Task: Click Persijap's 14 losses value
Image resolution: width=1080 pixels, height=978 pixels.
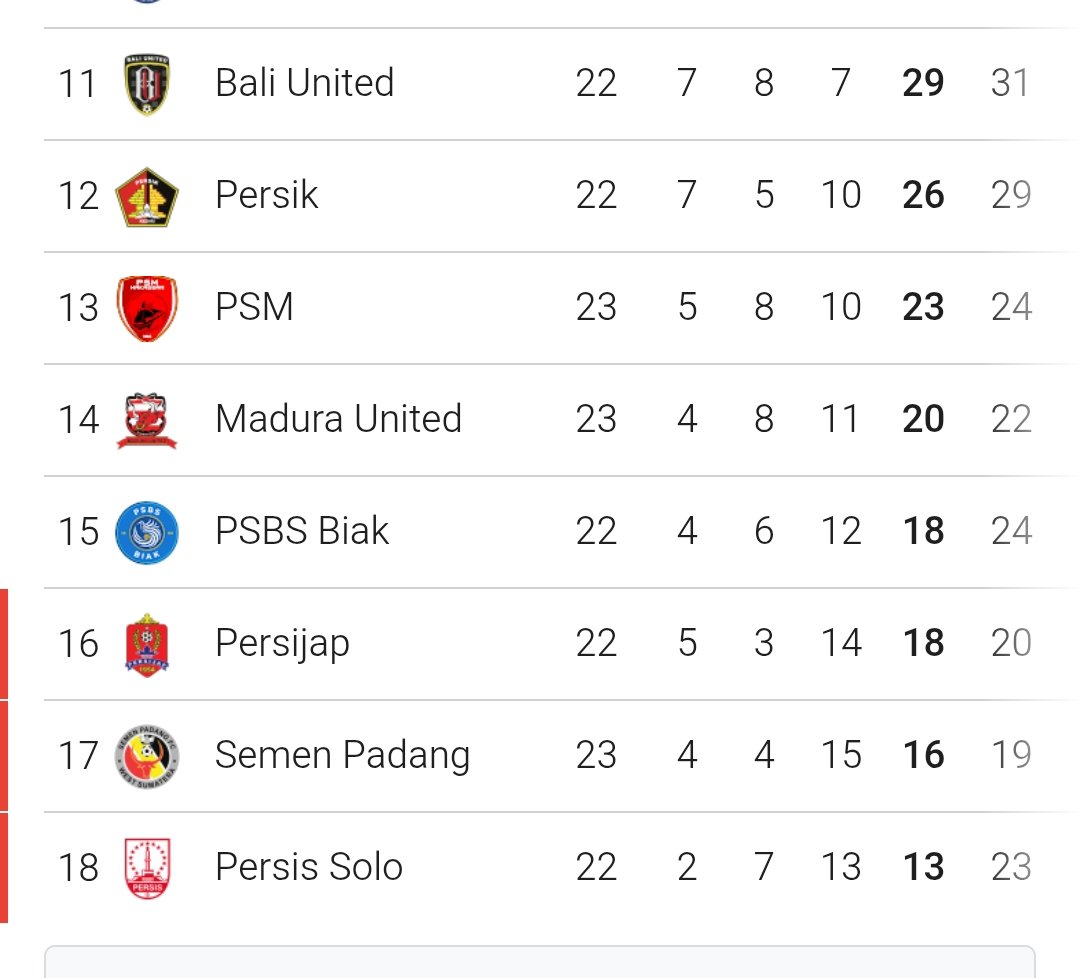Action: 840,643
